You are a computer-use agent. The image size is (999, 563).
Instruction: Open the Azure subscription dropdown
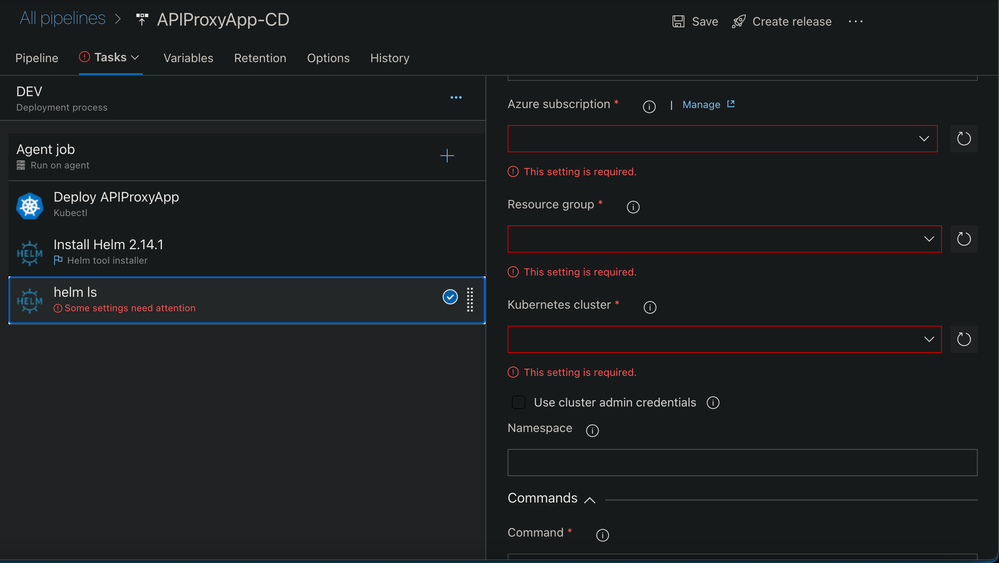(x=722, y=139)
